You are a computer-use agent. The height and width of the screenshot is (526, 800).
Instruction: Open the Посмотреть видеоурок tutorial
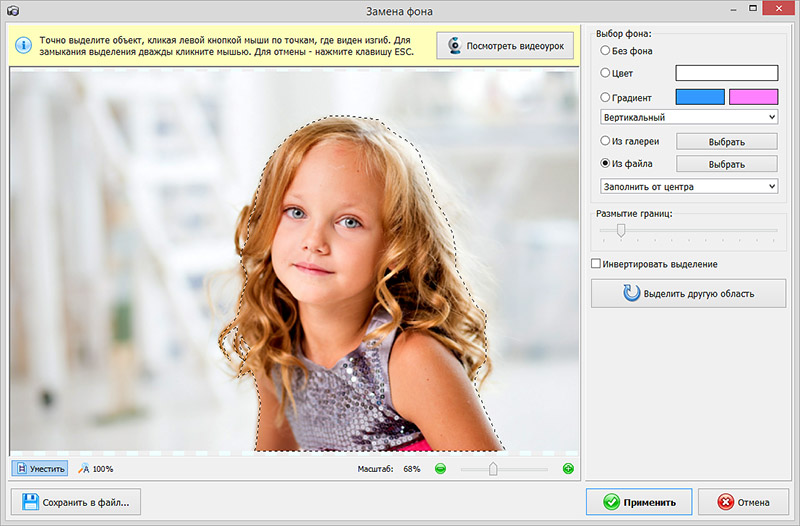(505, 45)
